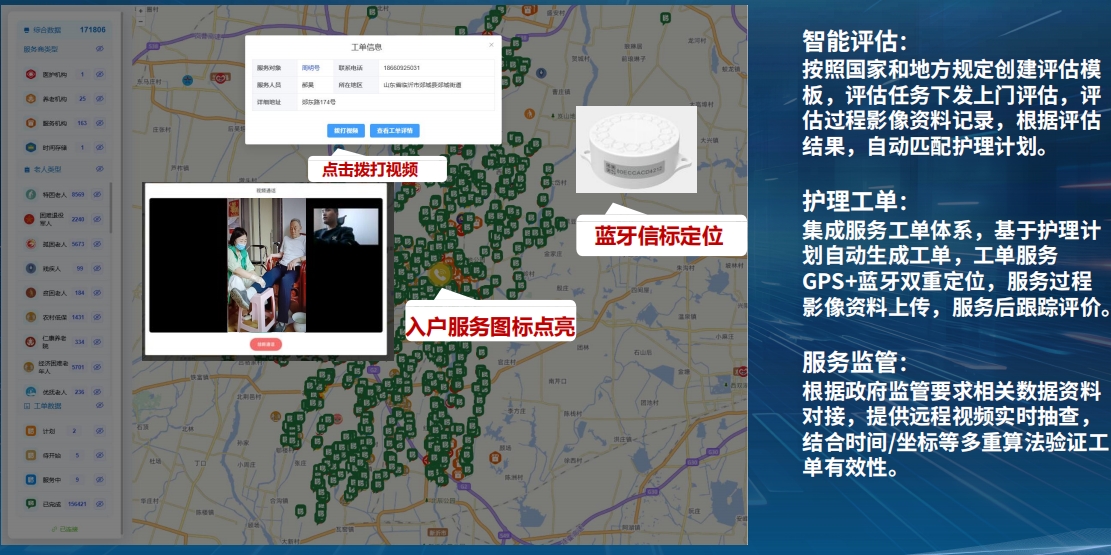Screen dimensions: 1111x555
Task: Click the 服务机构 category icon
Action: 31,123
